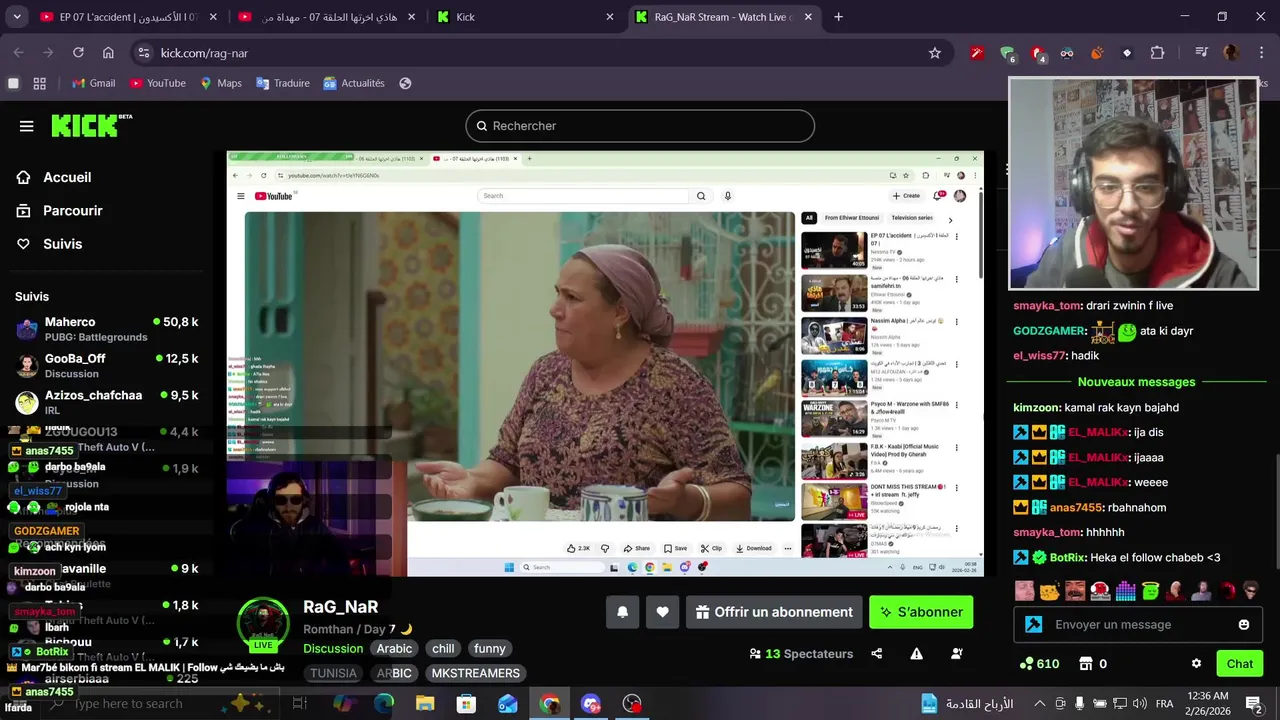Enable notifications with the bell button
The height and width of the screenshot is (720, 1280).
tap(622, 612)
